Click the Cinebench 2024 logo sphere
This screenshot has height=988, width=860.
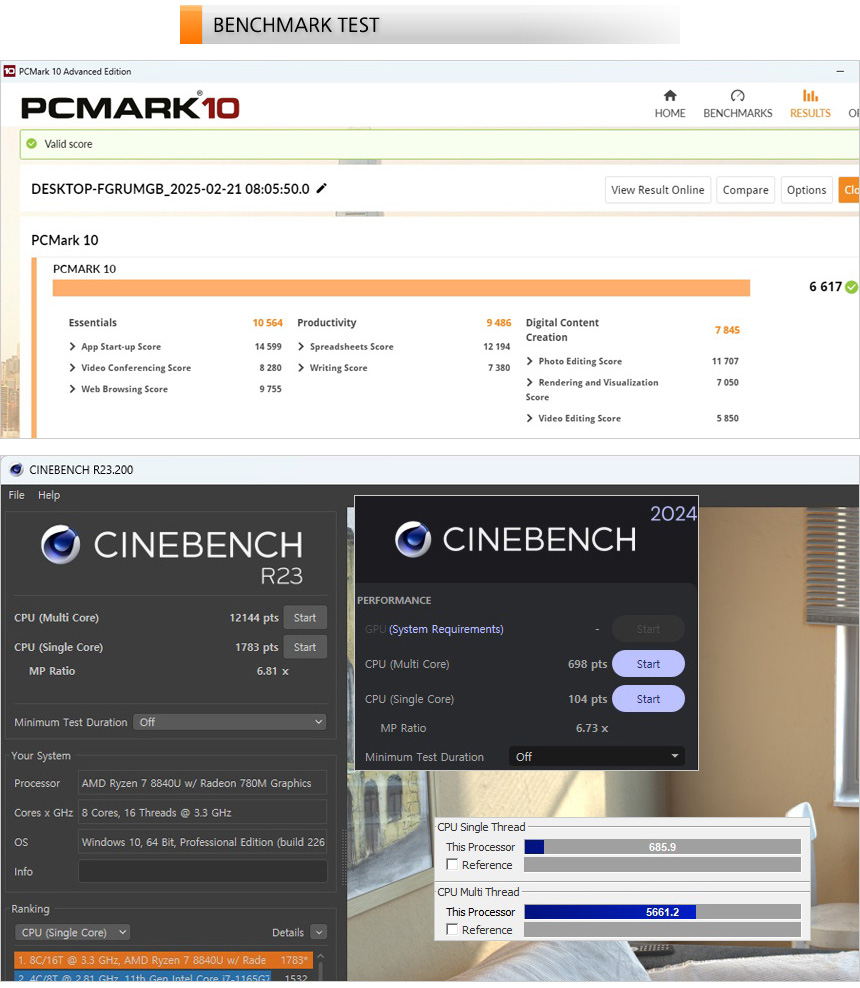pyautogui.click(x=413, y=539)
